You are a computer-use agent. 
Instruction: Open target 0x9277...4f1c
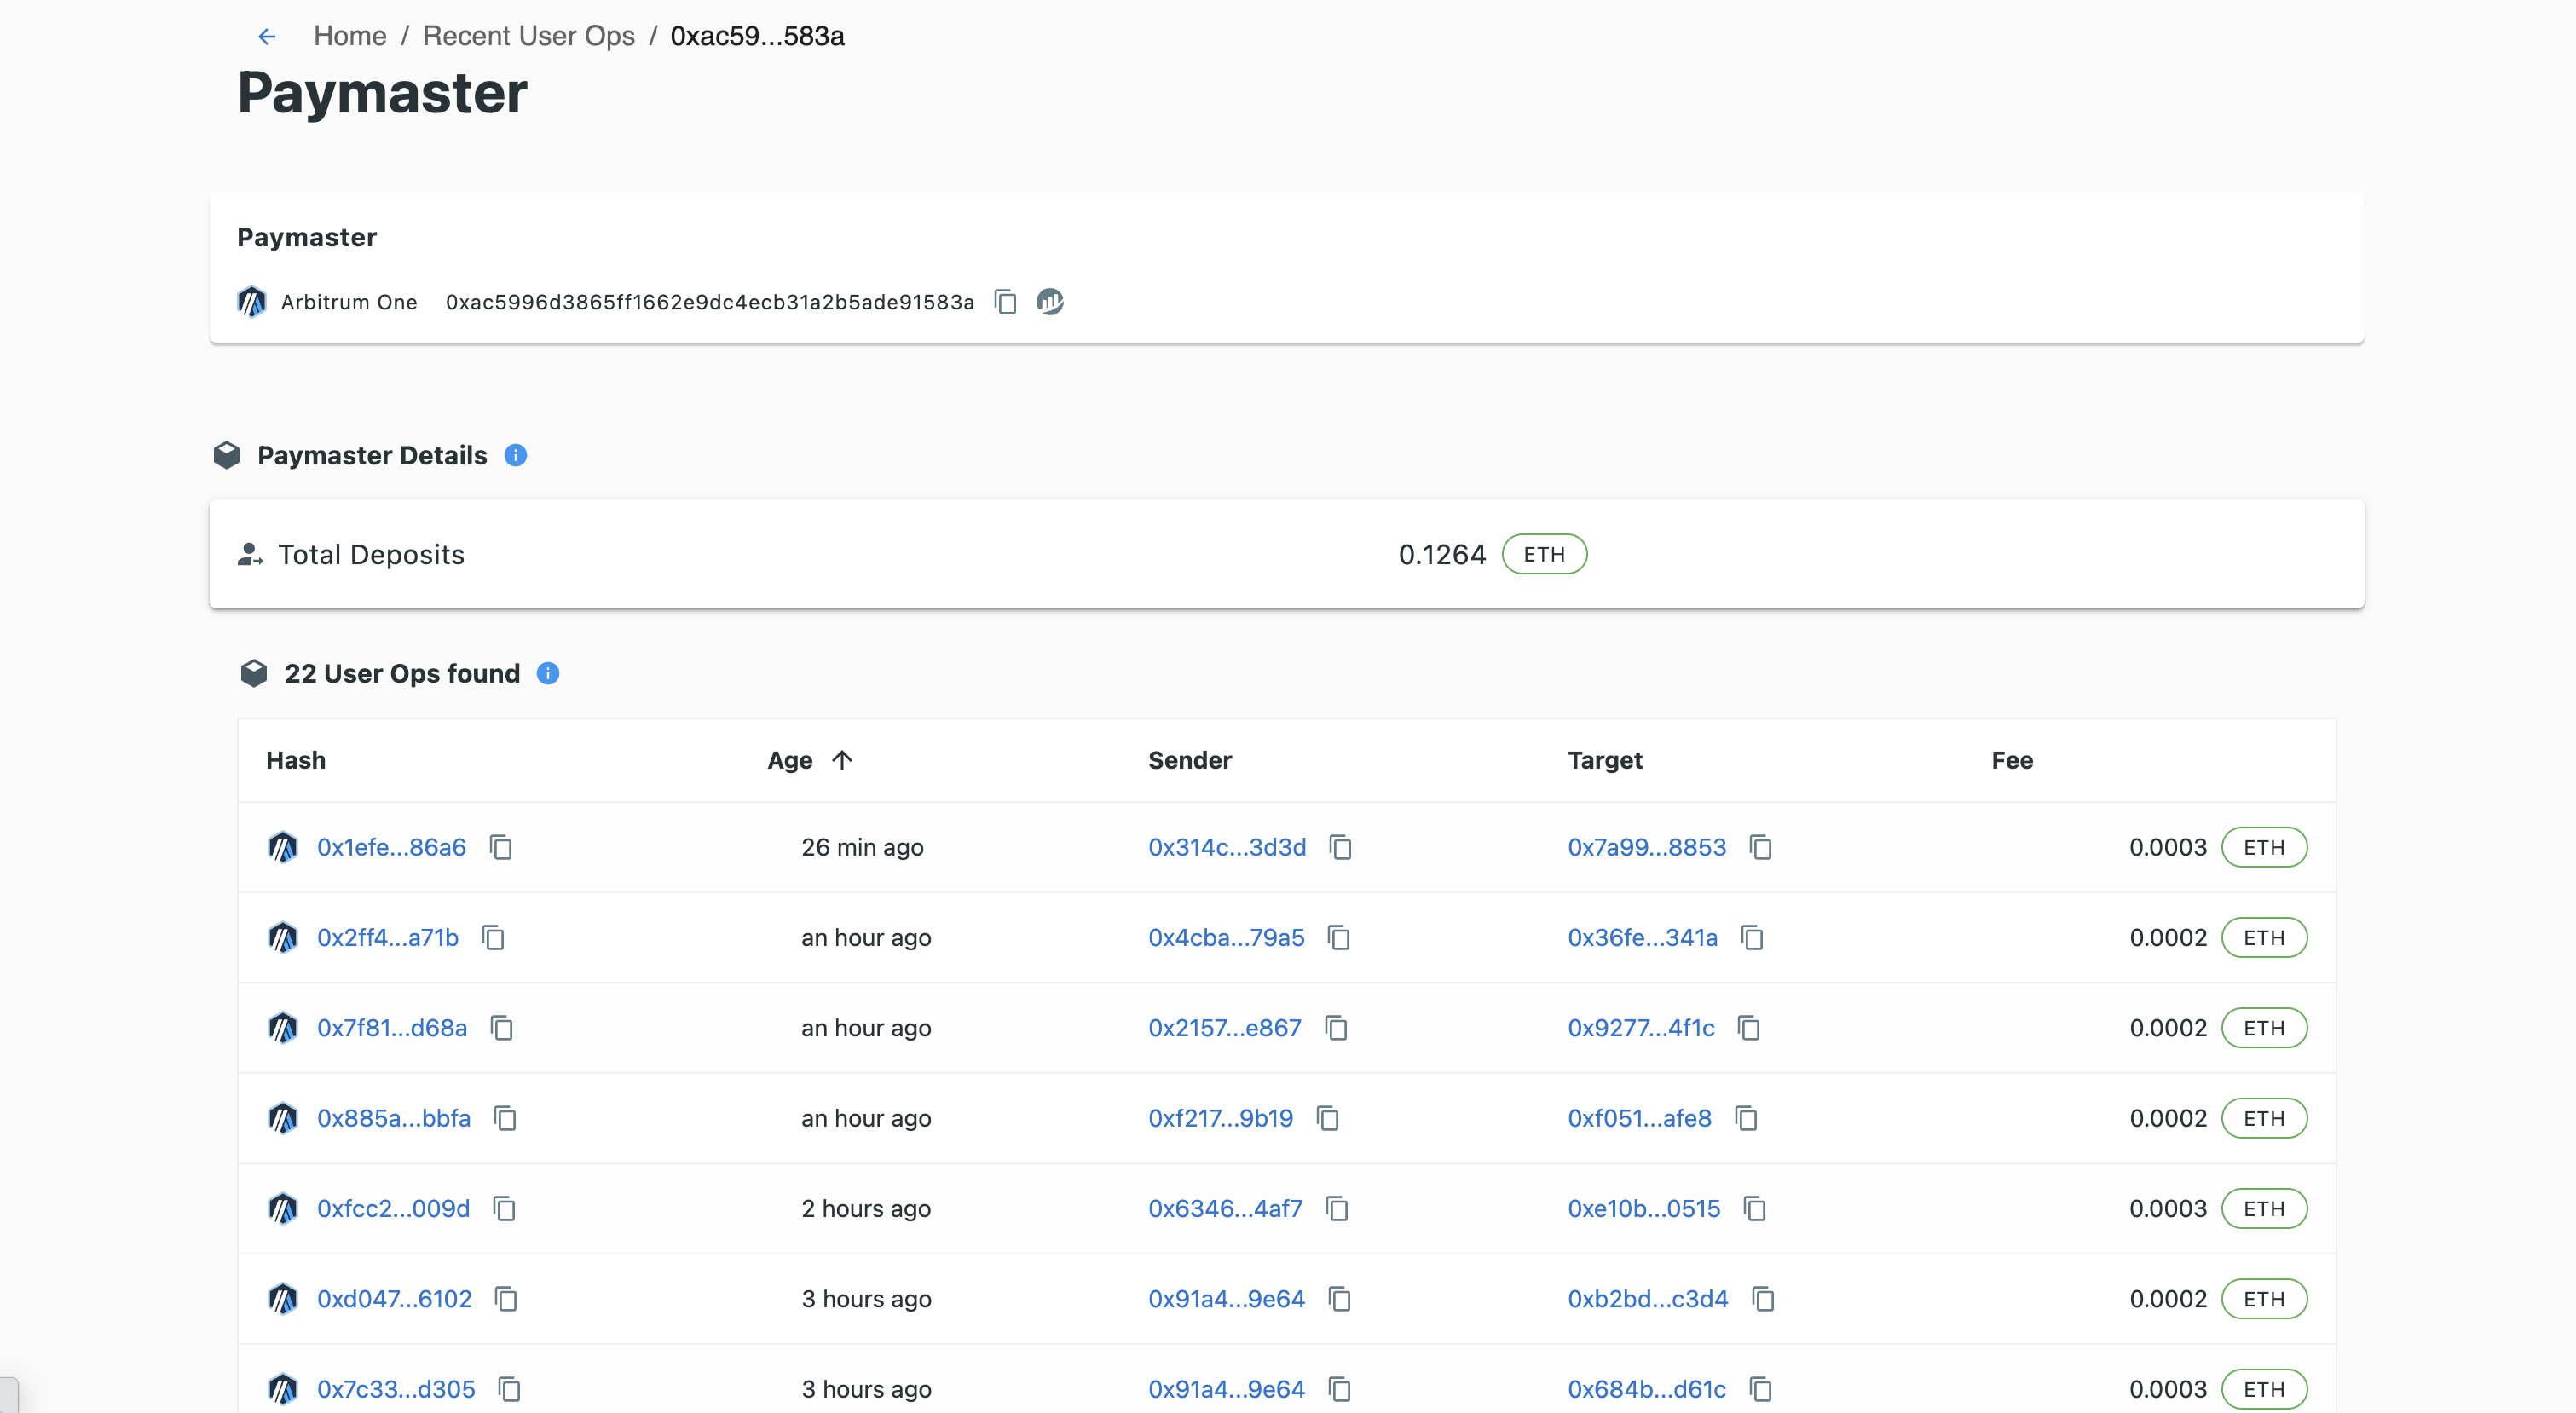tap(1641, 1028)
